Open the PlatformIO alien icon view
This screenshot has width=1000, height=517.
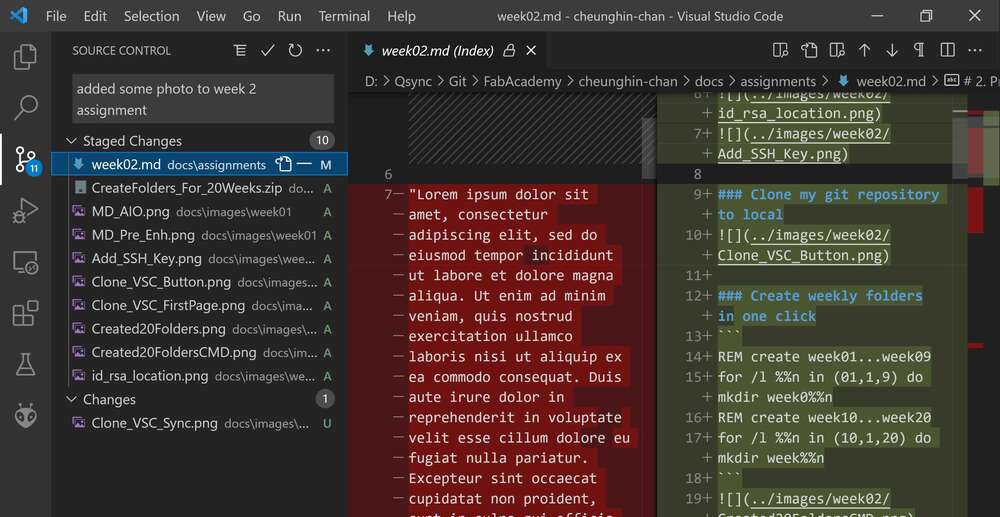(26, 415)
